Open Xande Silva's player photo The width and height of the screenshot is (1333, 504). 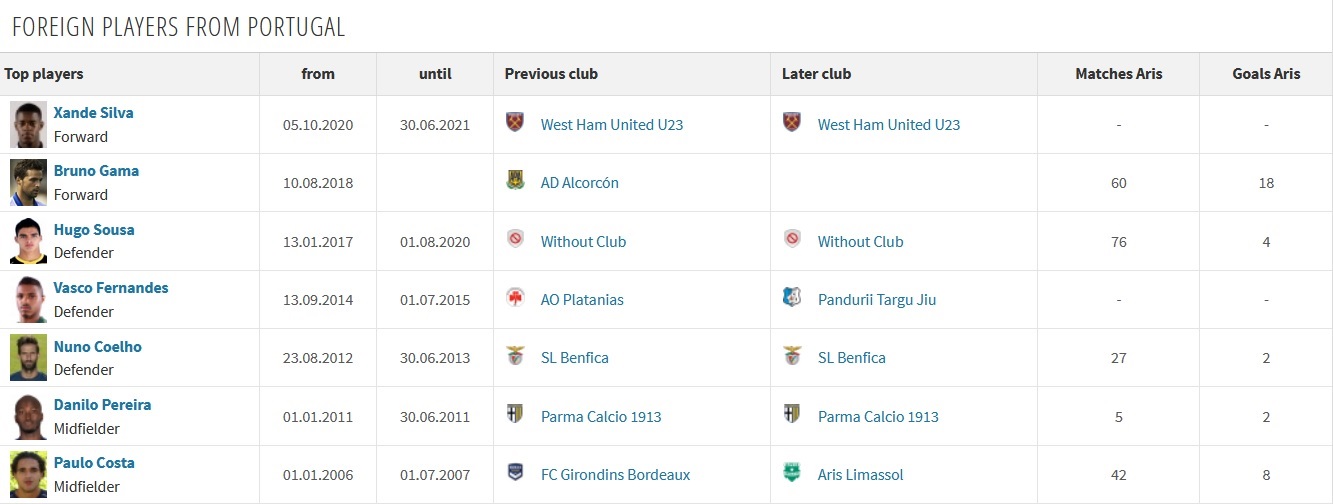click(29, 124)
